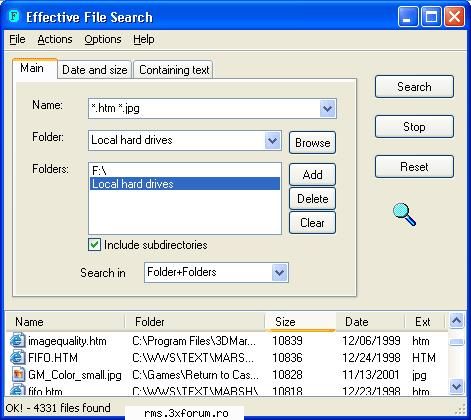Select the F:\ entry in Folders list

point(185,170)
